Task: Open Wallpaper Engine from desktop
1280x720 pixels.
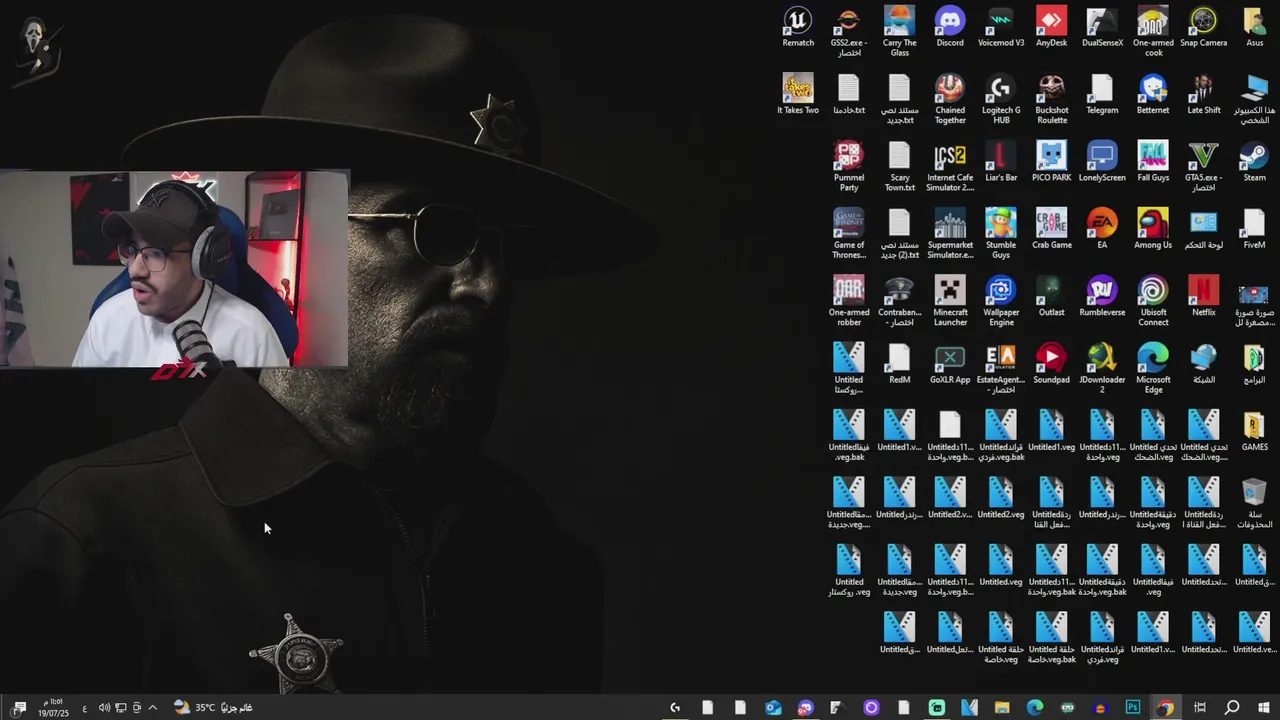Action: pos(1001,300)
